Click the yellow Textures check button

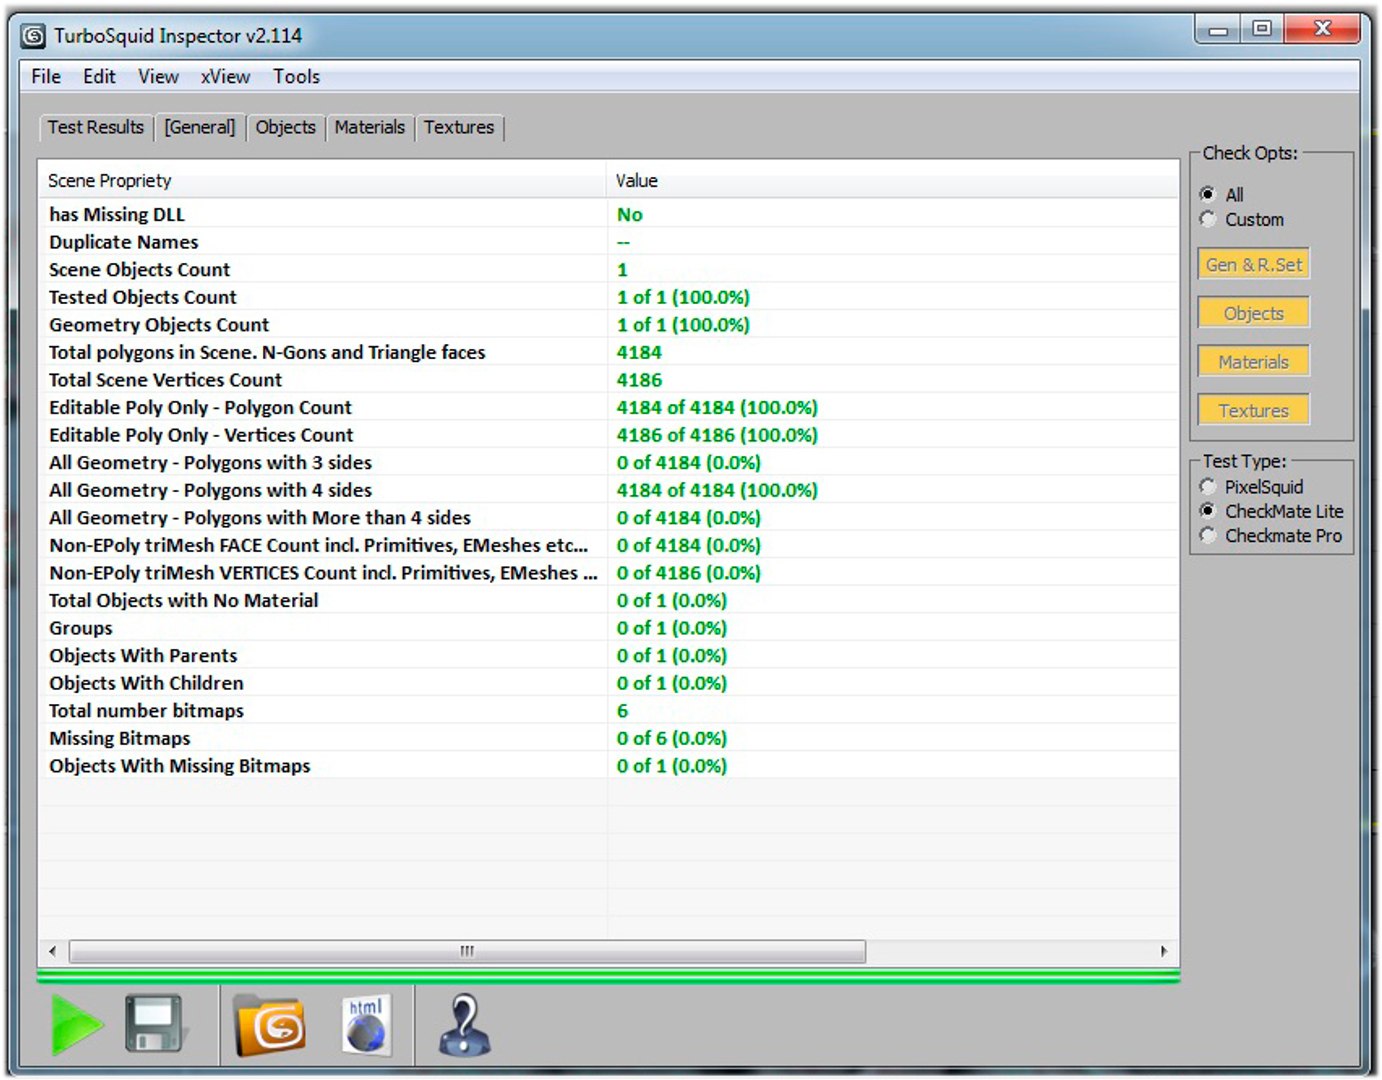click(x=1254, y=410)
